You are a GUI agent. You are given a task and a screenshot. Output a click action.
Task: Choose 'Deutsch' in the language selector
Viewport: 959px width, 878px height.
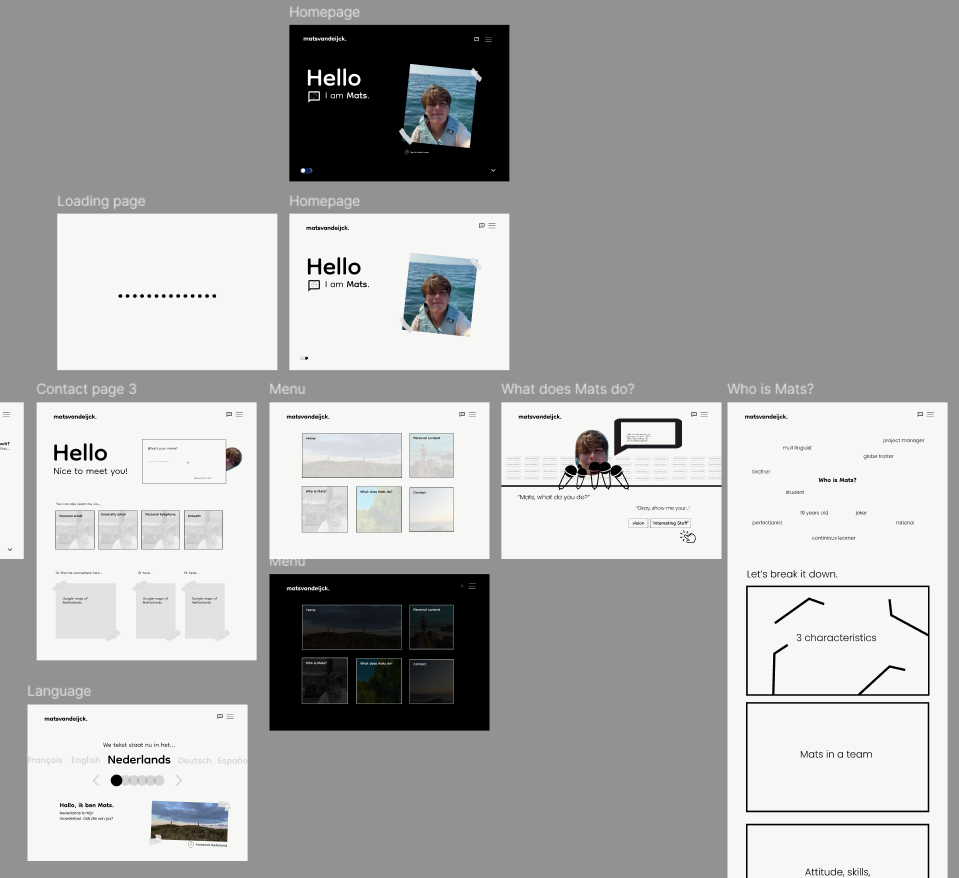click(194, 761)
